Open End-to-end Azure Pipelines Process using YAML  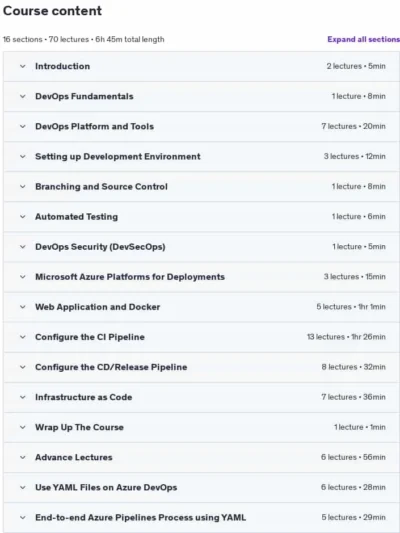tap(202, 518)
